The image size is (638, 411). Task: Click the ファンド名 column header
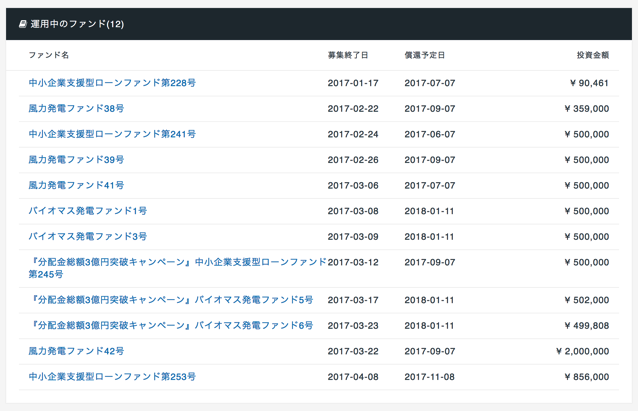tap(48, 55)
